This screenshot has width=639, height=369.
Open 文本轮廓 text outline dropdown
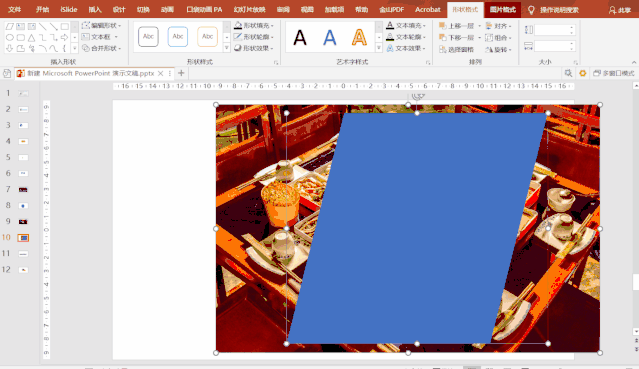coord(406,37)
